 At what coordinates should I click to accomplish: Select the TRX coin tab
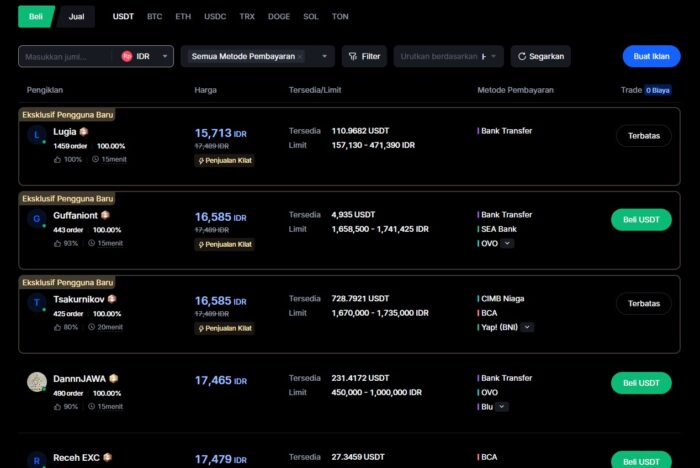coord(247,17)
